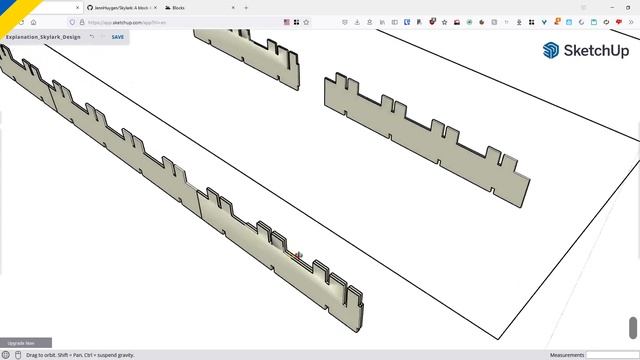Bookmark this page with the star icon

[x=306, y=22]
